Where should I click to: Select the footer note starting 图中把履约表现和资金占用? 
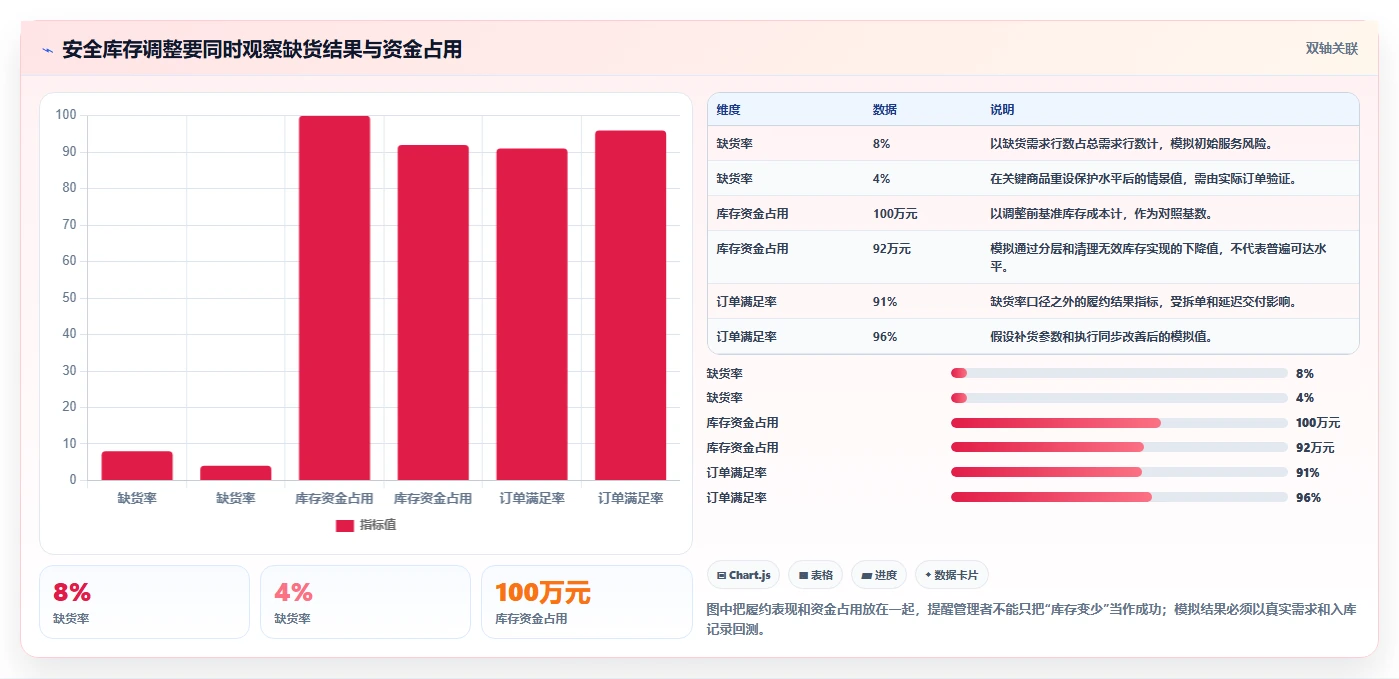pyautogui.click(x=1032, y=619)
